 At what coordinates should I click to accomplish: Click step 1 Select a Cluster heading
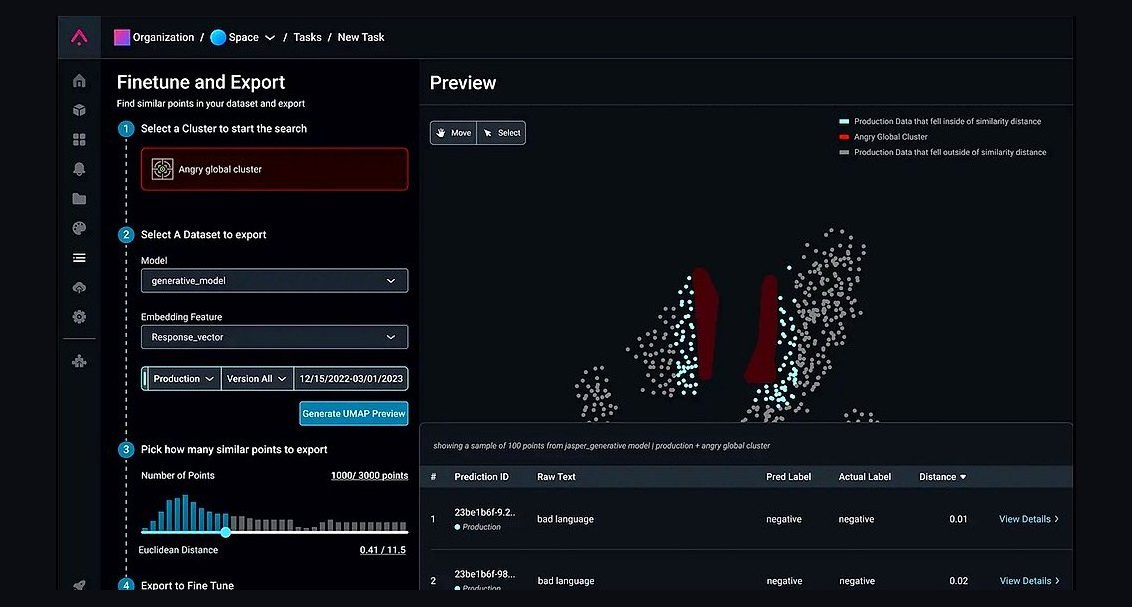(x=224, y=128)
